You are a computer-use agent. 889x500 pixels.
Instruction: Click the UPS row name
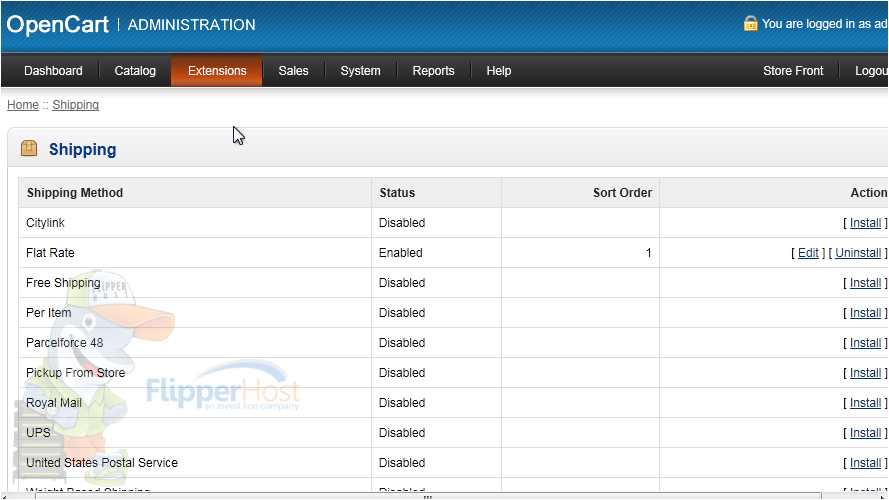(x=38, y=433)
